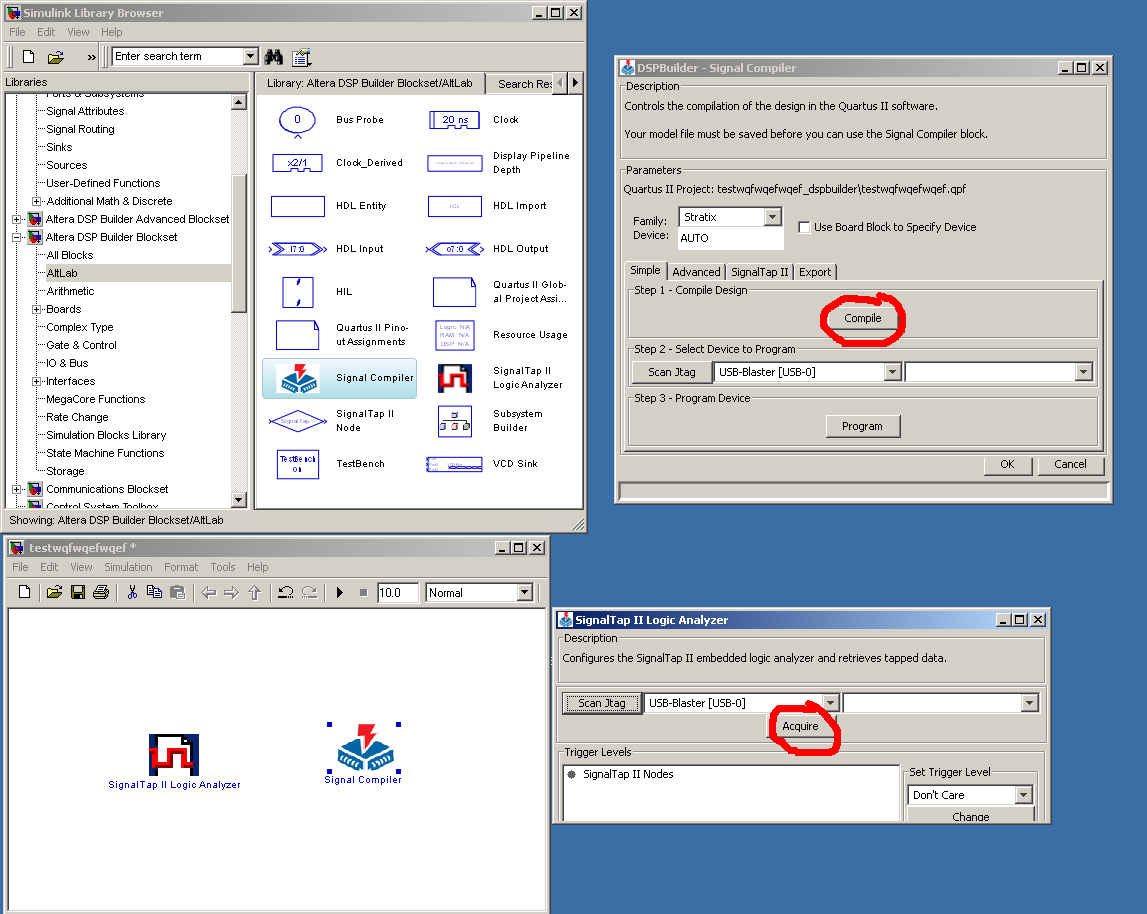Select the HIL block icon
The height and width of the screenshot is (914, 1147).
297,292
